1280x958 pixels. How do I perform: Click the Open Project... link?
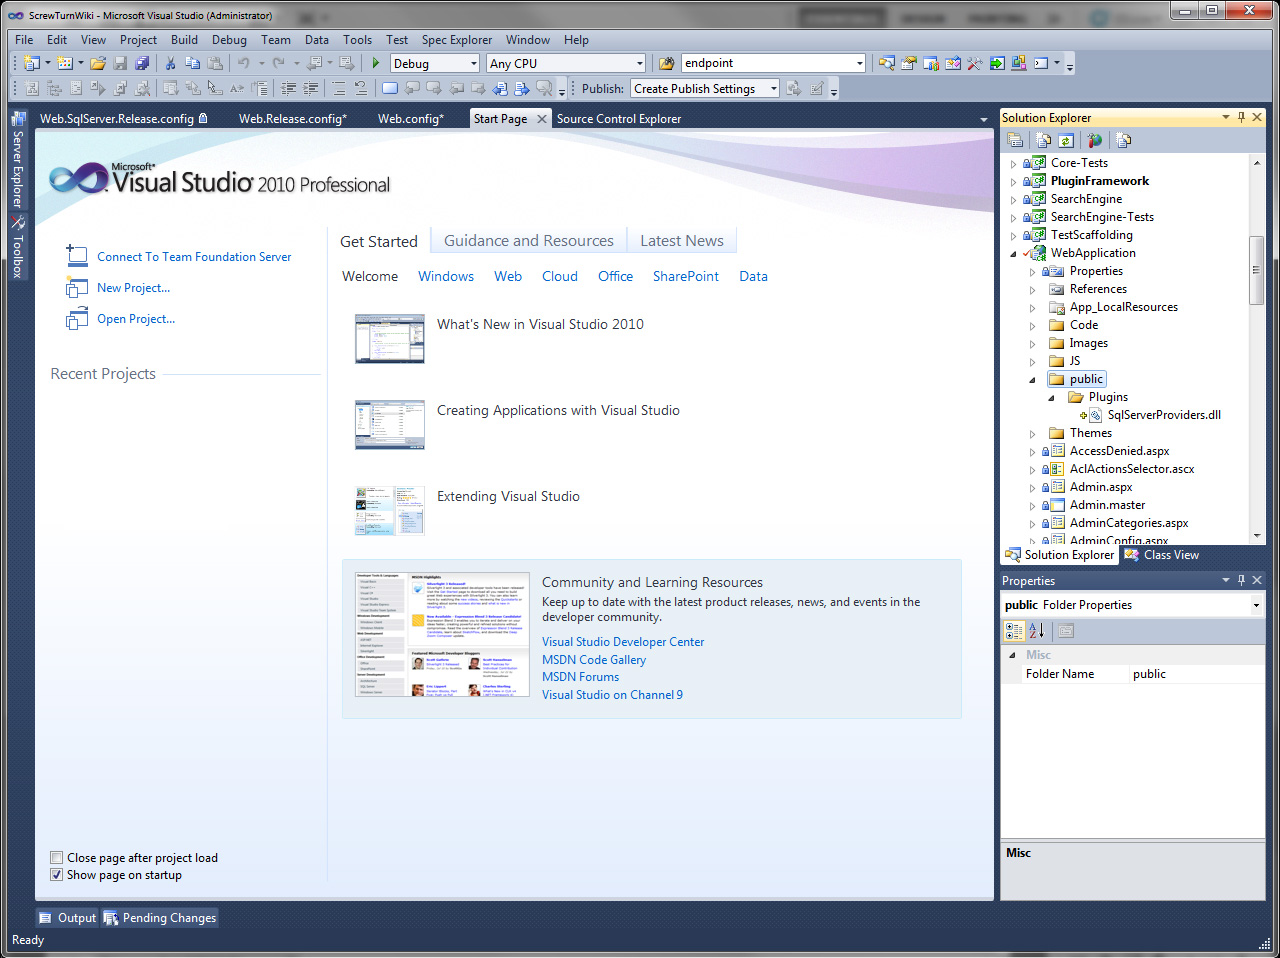click(x=136, y=319)
